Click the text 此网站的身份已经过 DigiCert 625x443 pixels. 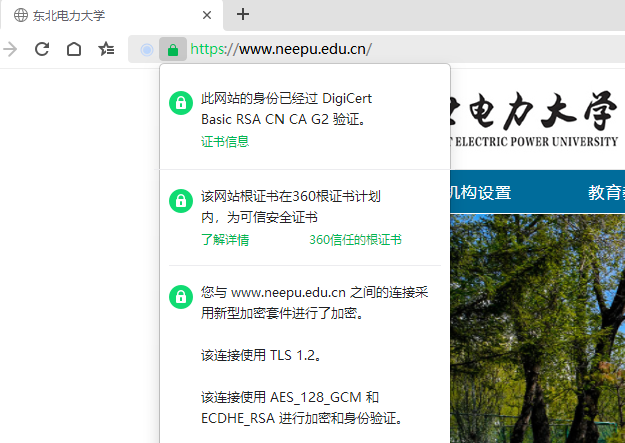point(286,98)
